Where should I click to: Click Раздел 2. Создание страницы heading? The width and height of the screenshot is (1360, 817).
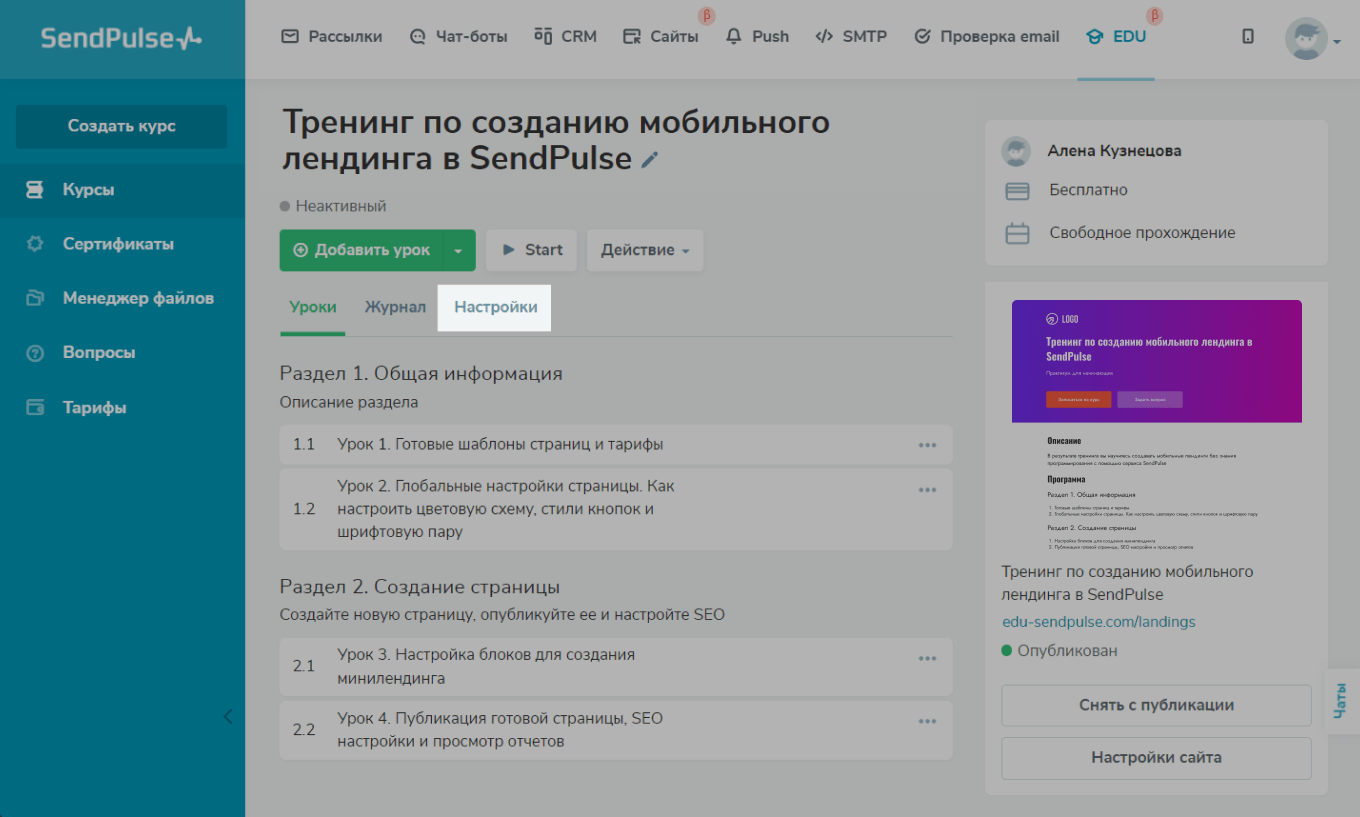[420, 587]
